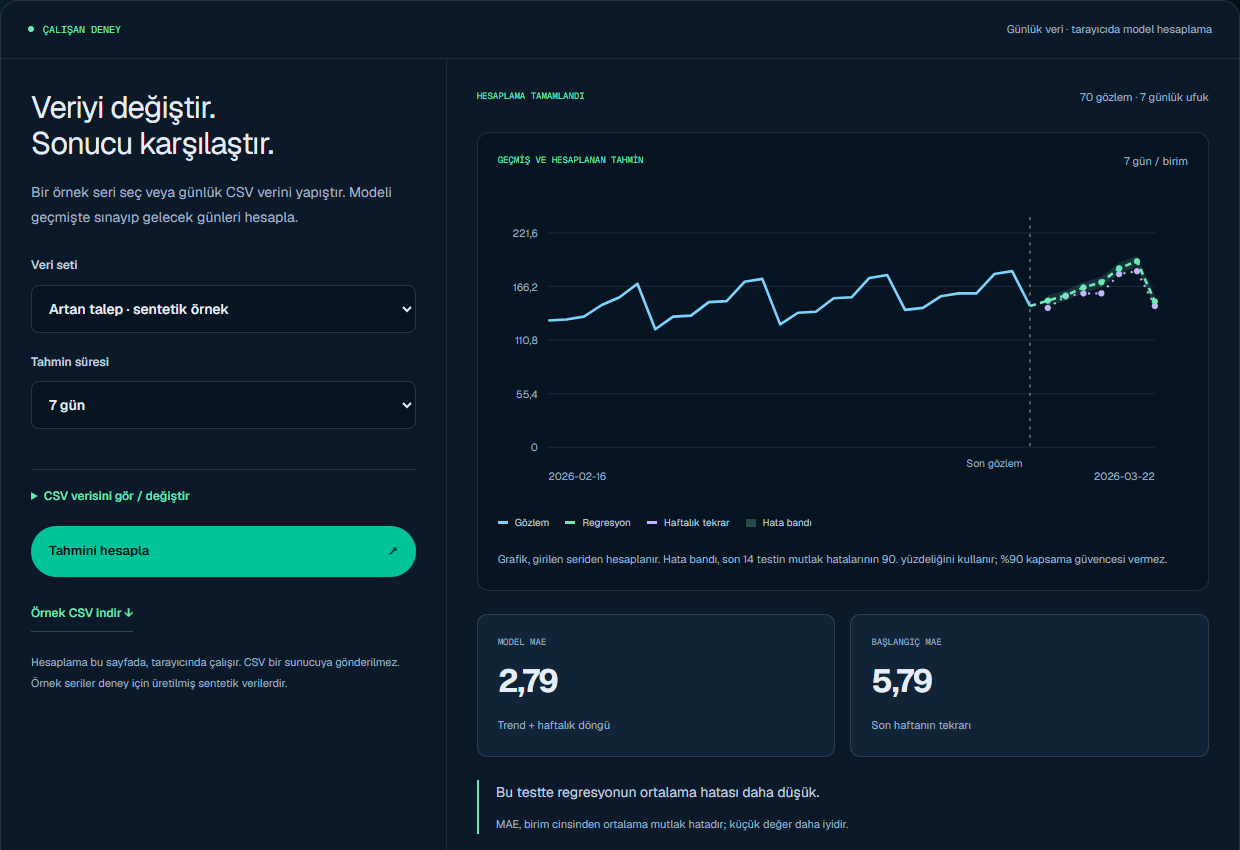Click the '70 gözlem · 7 günlük ufuk' text
Viewport: 1240px width, 850px height.
1144,97
